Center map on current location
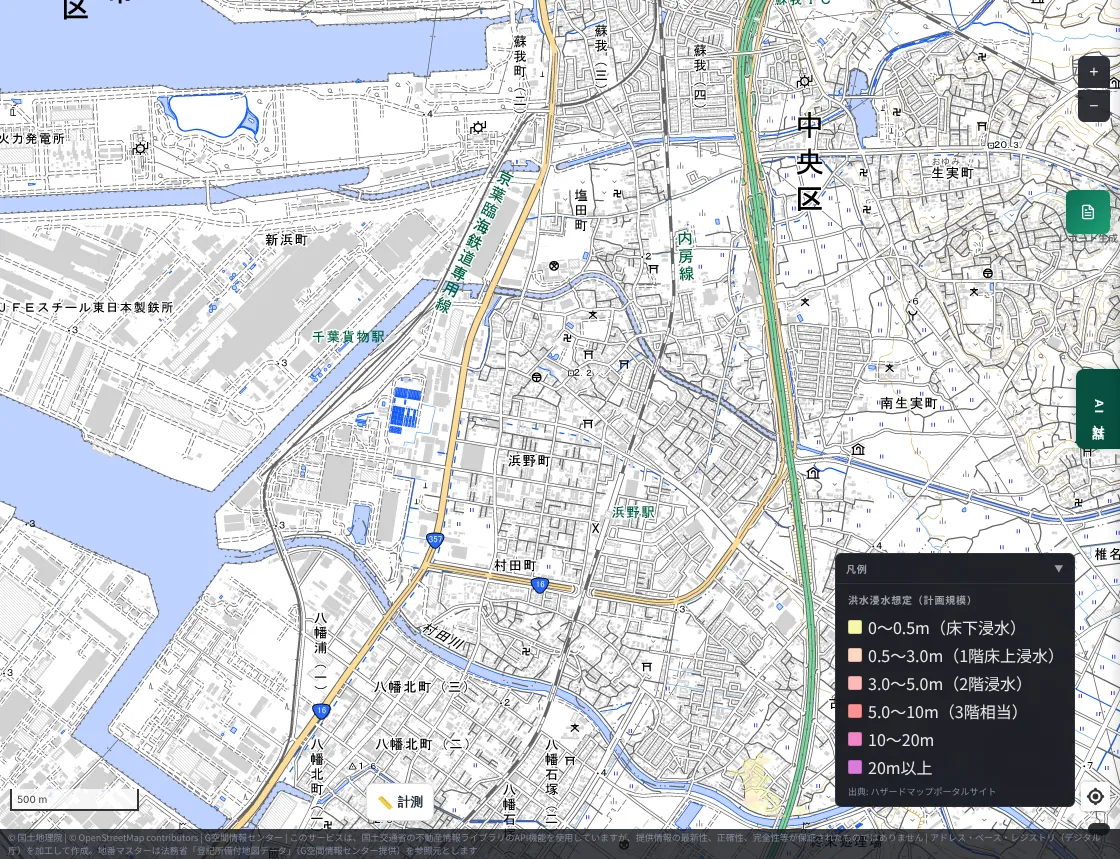Viewport: 1120px width, 859px height. point(1096,796)
